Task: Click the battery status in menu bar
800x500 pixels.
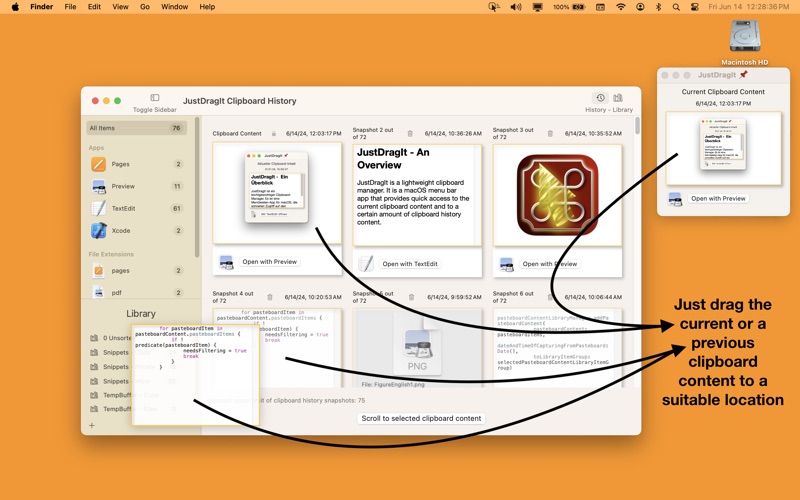Action: (x=569, y=7)
